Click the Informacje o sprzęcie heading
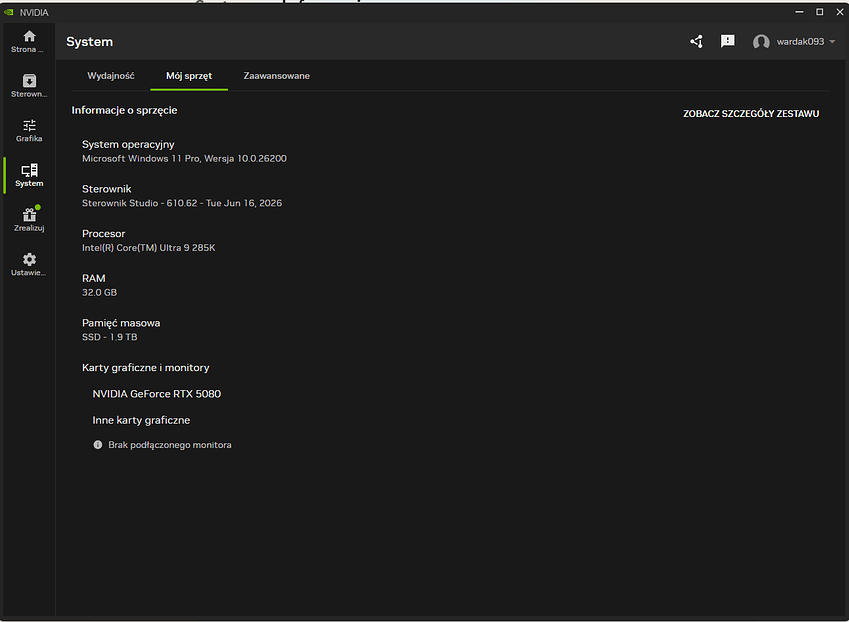 point(125,110)
